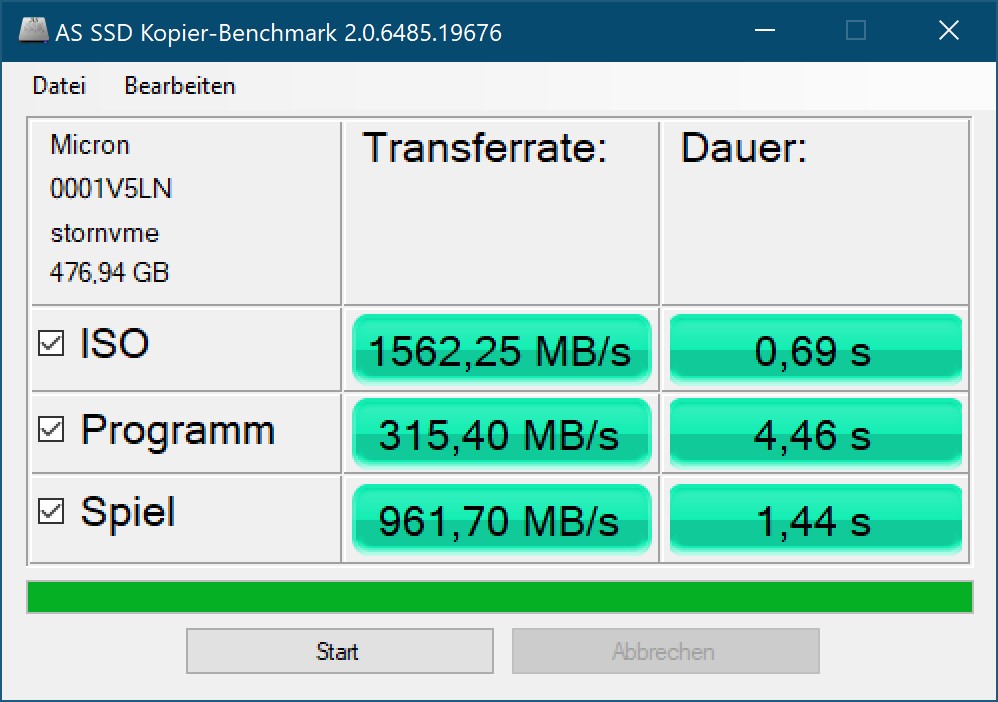Click the Abbrechen button

(665, 652)
